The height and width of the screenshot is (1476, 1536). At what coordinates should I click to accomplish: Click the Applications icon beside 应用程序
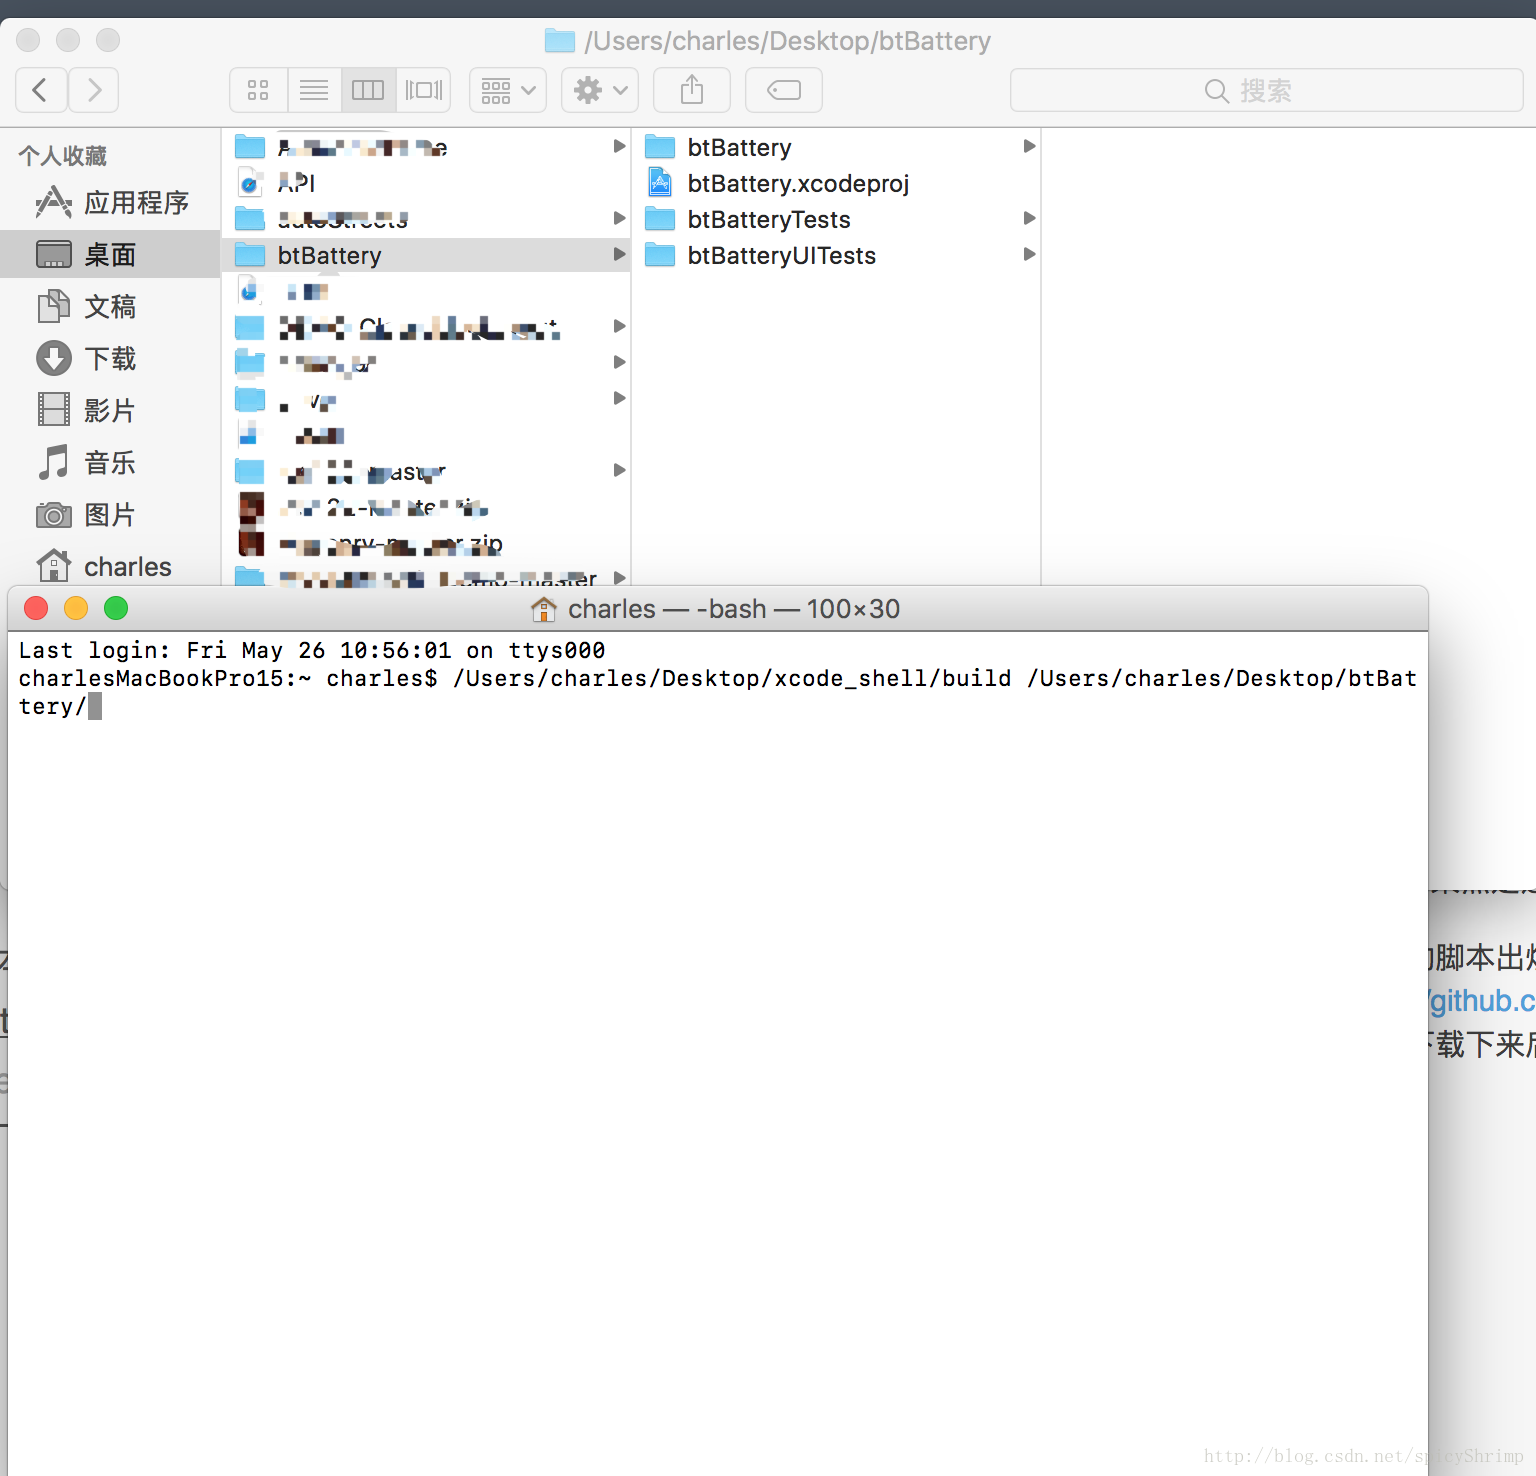point(54,203)
